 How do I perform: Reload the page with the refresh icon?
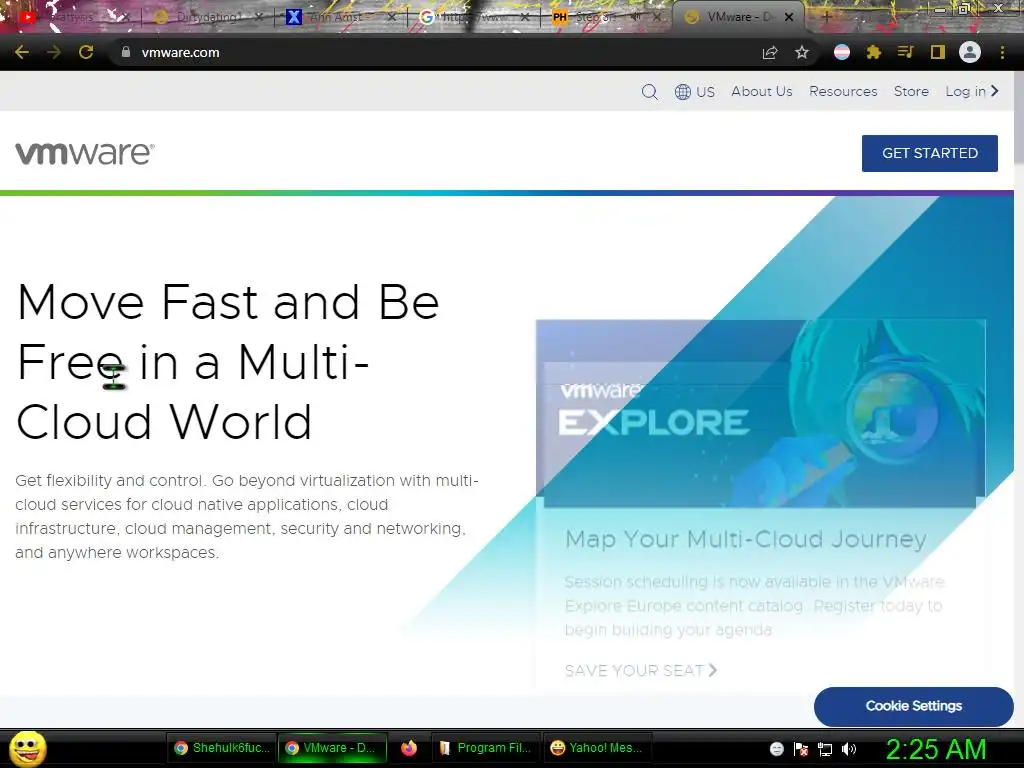pyautogui.click(x=86, y=52)
